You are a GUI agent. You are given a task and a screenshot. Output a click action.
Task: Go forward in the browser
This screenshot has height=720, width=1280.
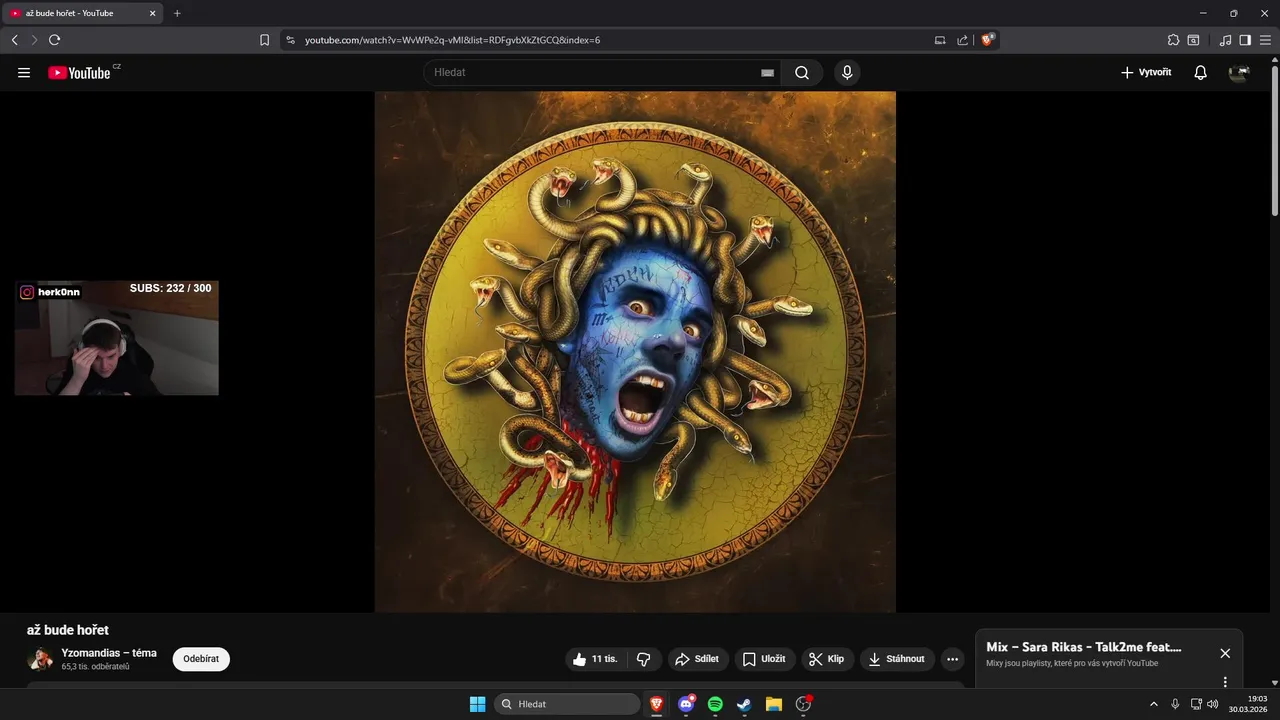click(x=34, y=40)
